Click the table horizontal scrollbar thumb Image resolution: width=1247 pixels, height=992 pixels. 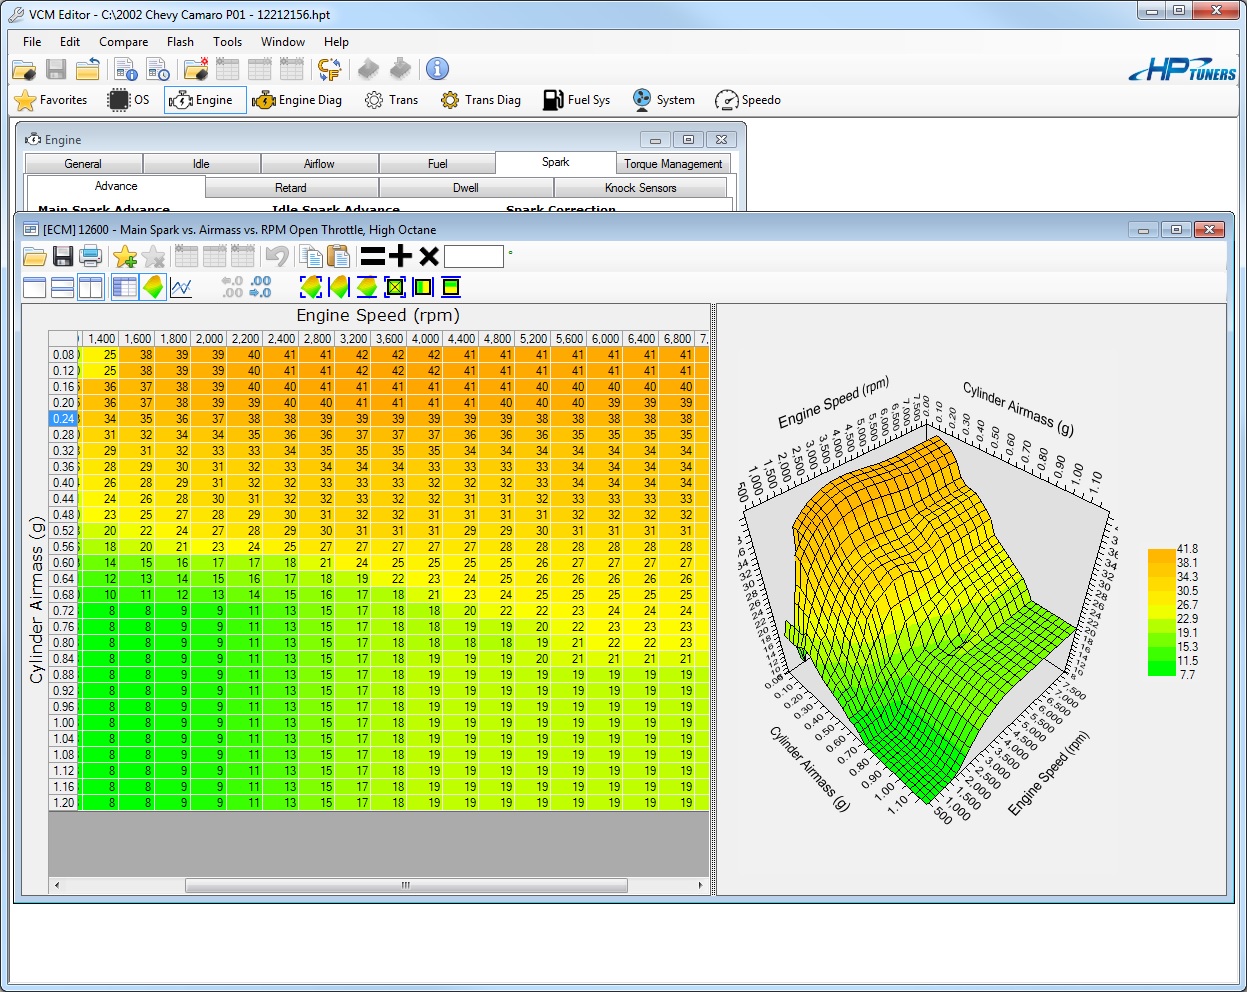click(406, 885)
